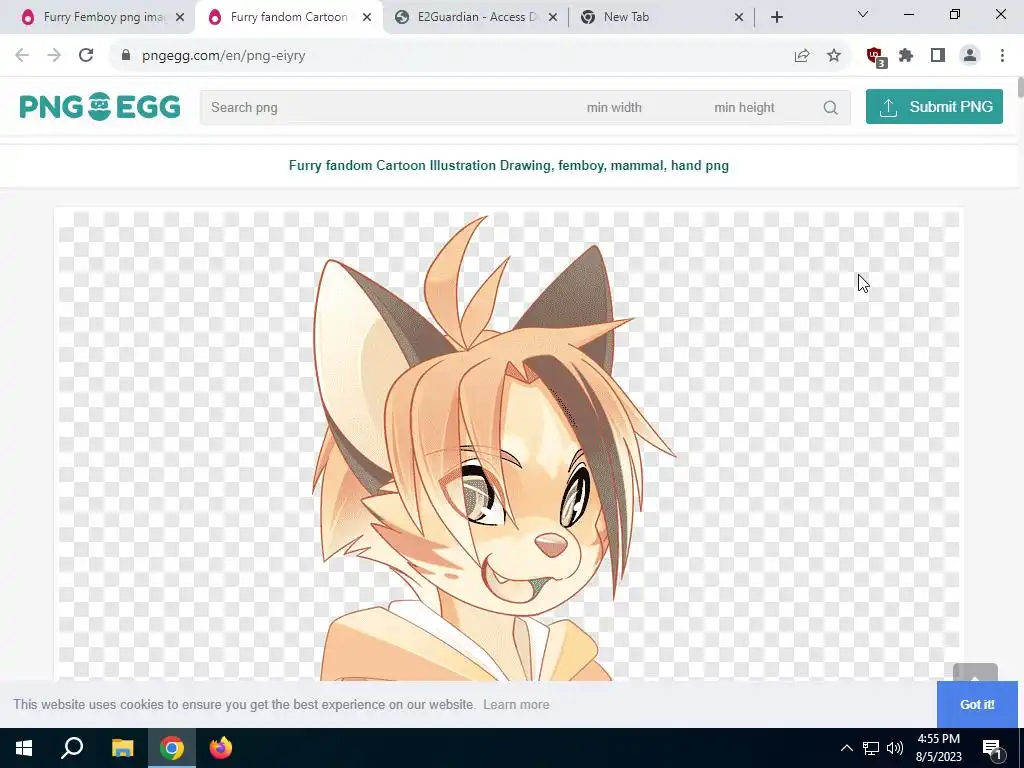Viewport: 1024px width, 768px height.
Task: Open the volume tray icon
Action: coord(895,748)
